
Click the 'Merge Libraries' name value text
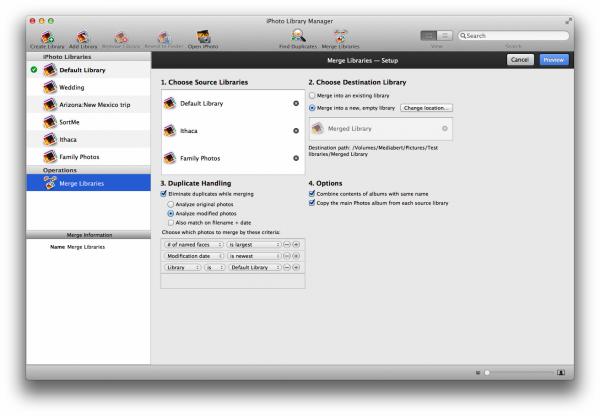click(x=86, y=247)
